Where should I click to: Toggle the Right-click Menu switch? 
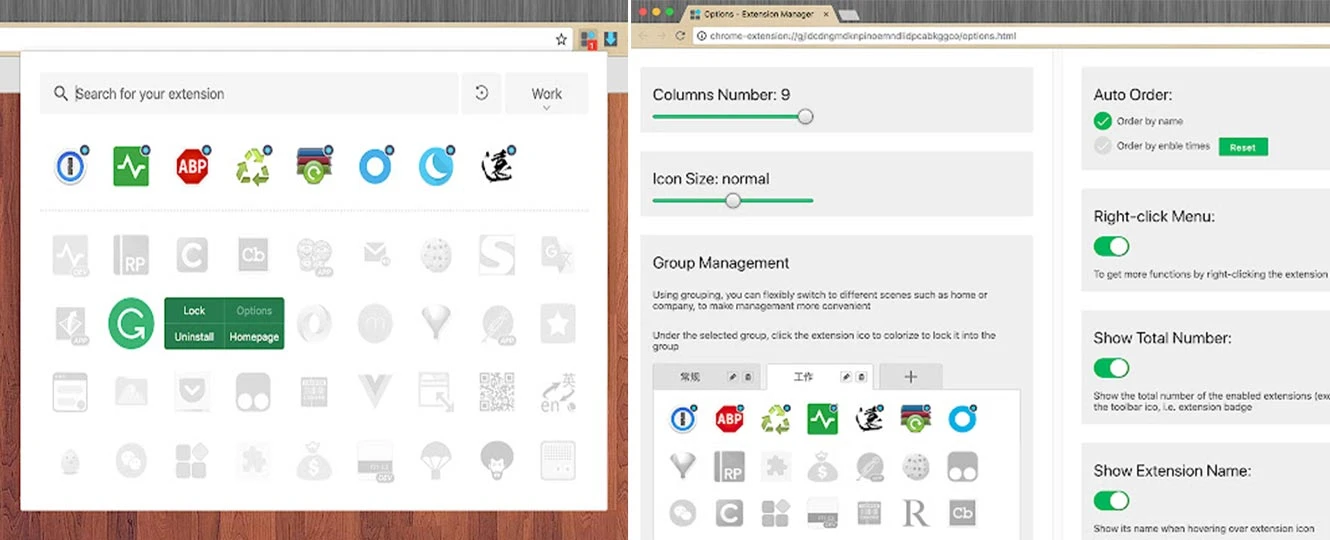(1111, 246)
